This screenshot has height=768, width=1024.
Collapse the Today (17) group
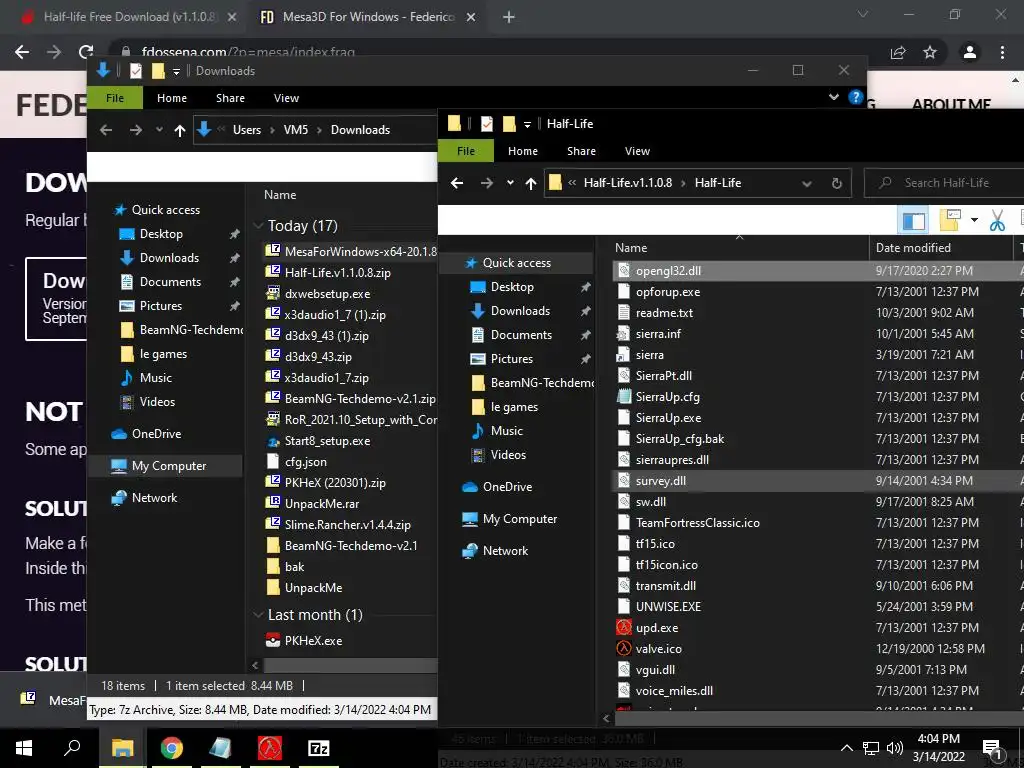(x=258, y=226)
